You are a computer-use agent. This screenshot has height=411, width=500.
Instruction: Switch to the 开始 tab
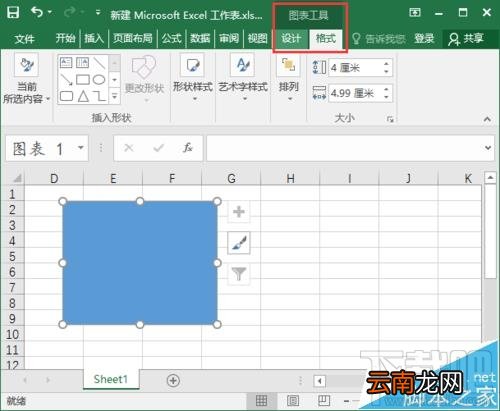[x=65, y=39]
